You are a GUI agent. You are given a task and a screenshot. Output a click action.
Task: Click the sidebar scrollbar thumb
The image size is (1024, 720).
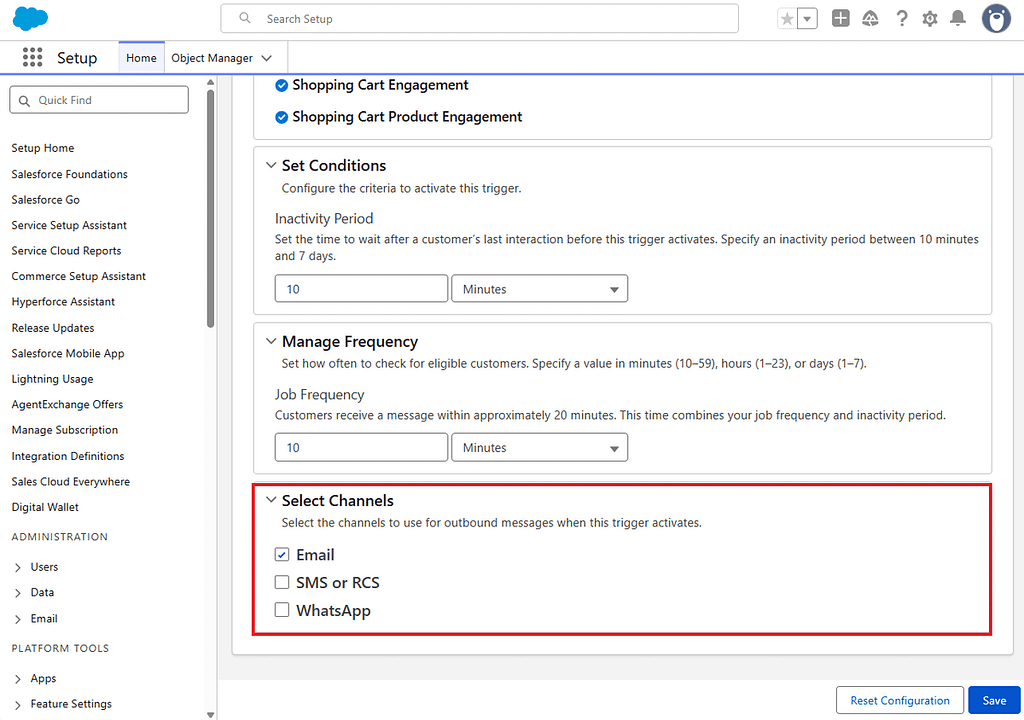click(210, 208)
